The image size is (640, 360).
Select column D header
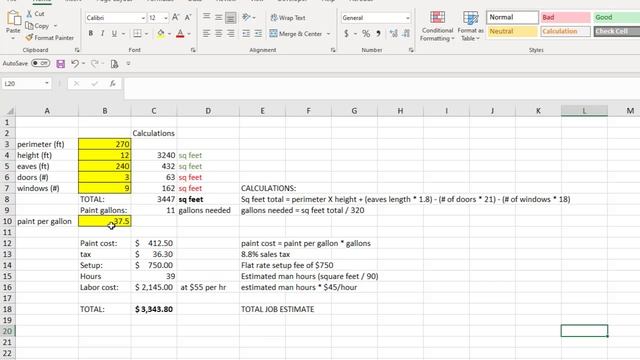click(208, 111)
